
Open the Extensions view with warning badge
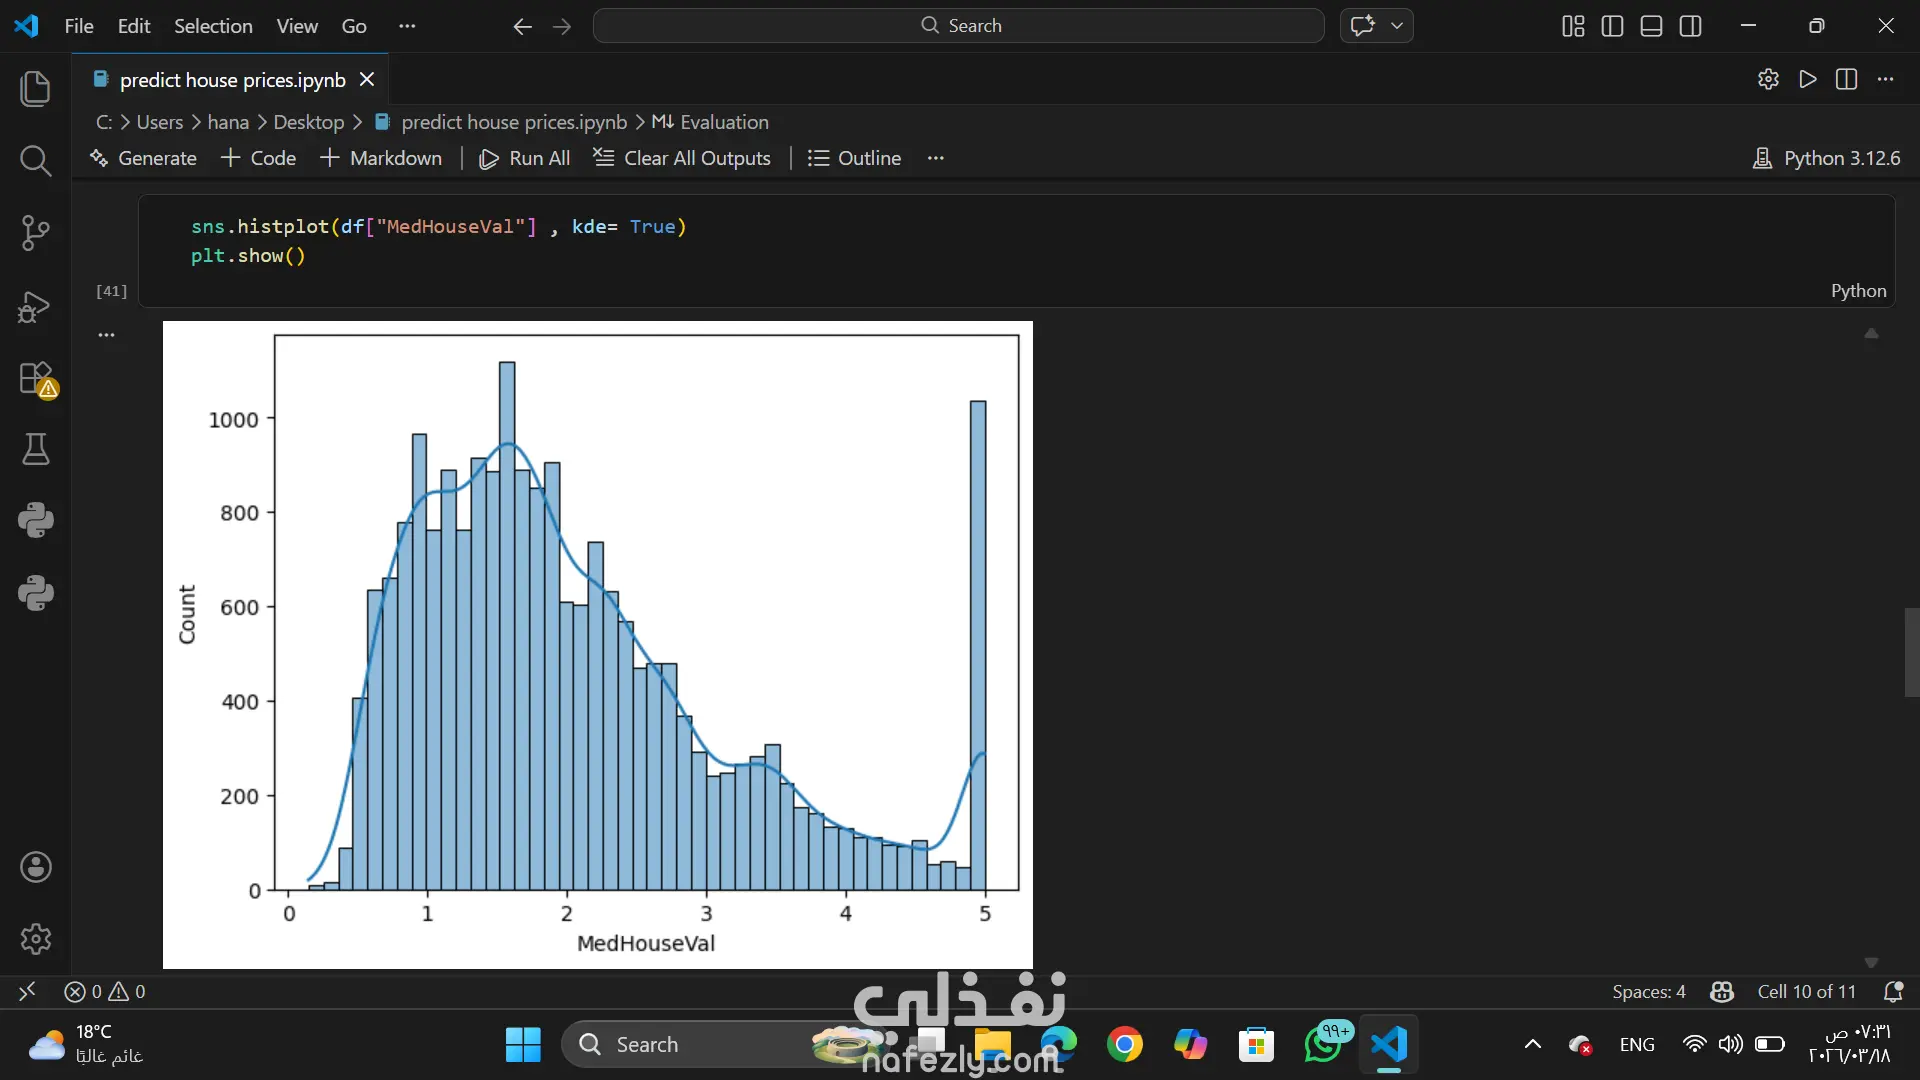pos(35,379)
